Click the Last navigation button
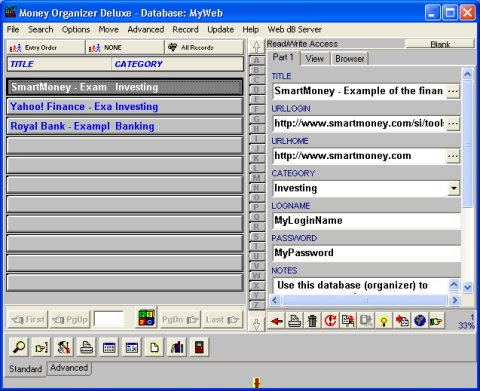This screenshot has width=480, height=391. pos(223,320)
